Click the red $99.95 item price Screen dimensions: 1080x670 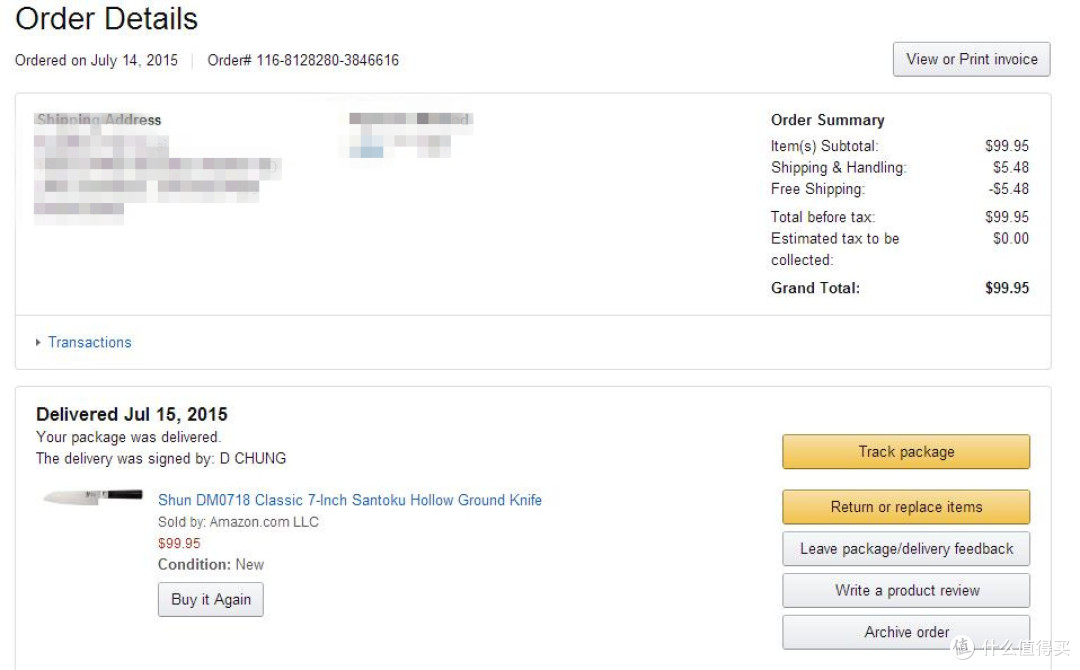179,543
